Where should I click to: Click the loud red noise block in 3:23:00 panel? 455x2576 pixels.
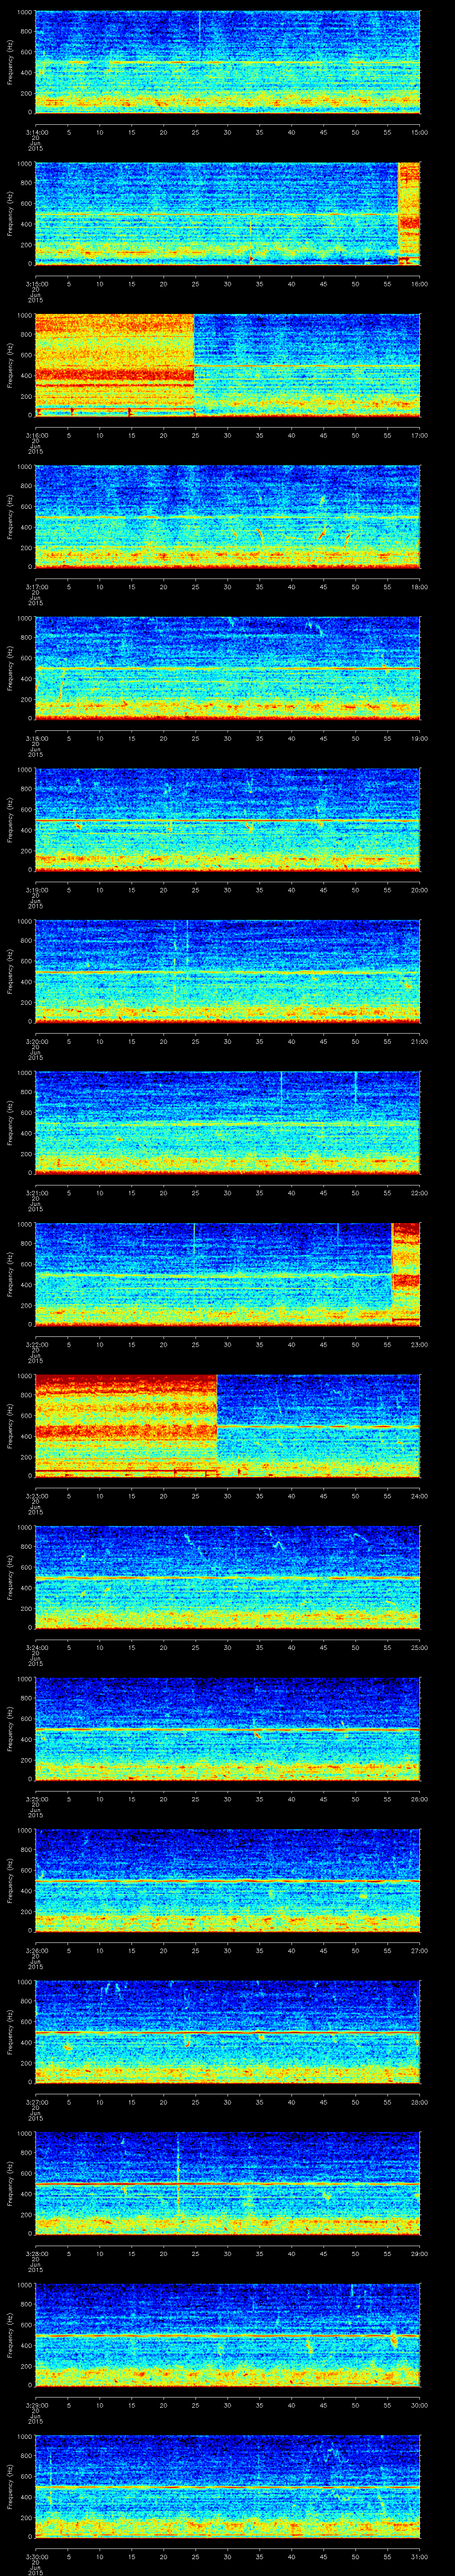point(127,1425)
